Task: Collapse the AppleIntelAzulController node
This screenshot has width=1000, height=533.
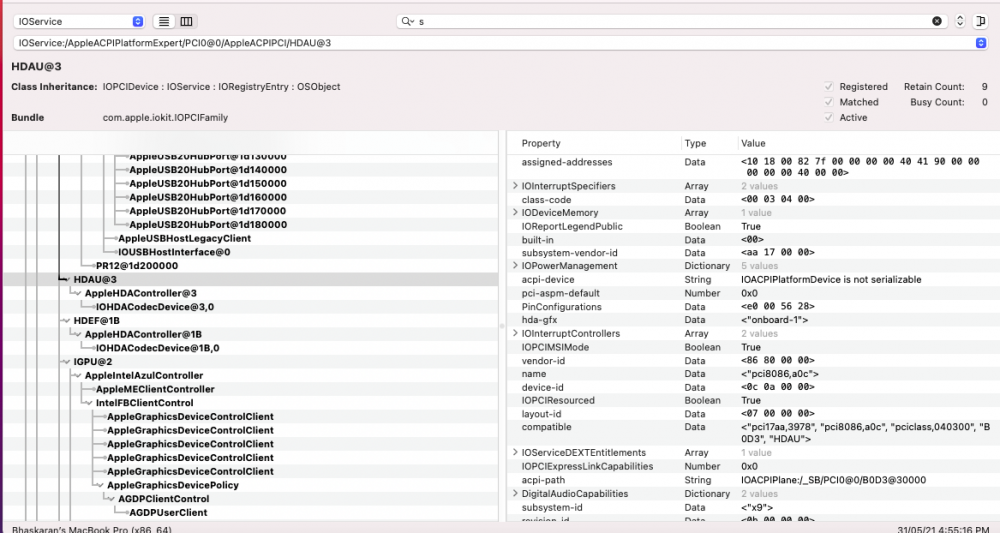Action: pos(78,376)
